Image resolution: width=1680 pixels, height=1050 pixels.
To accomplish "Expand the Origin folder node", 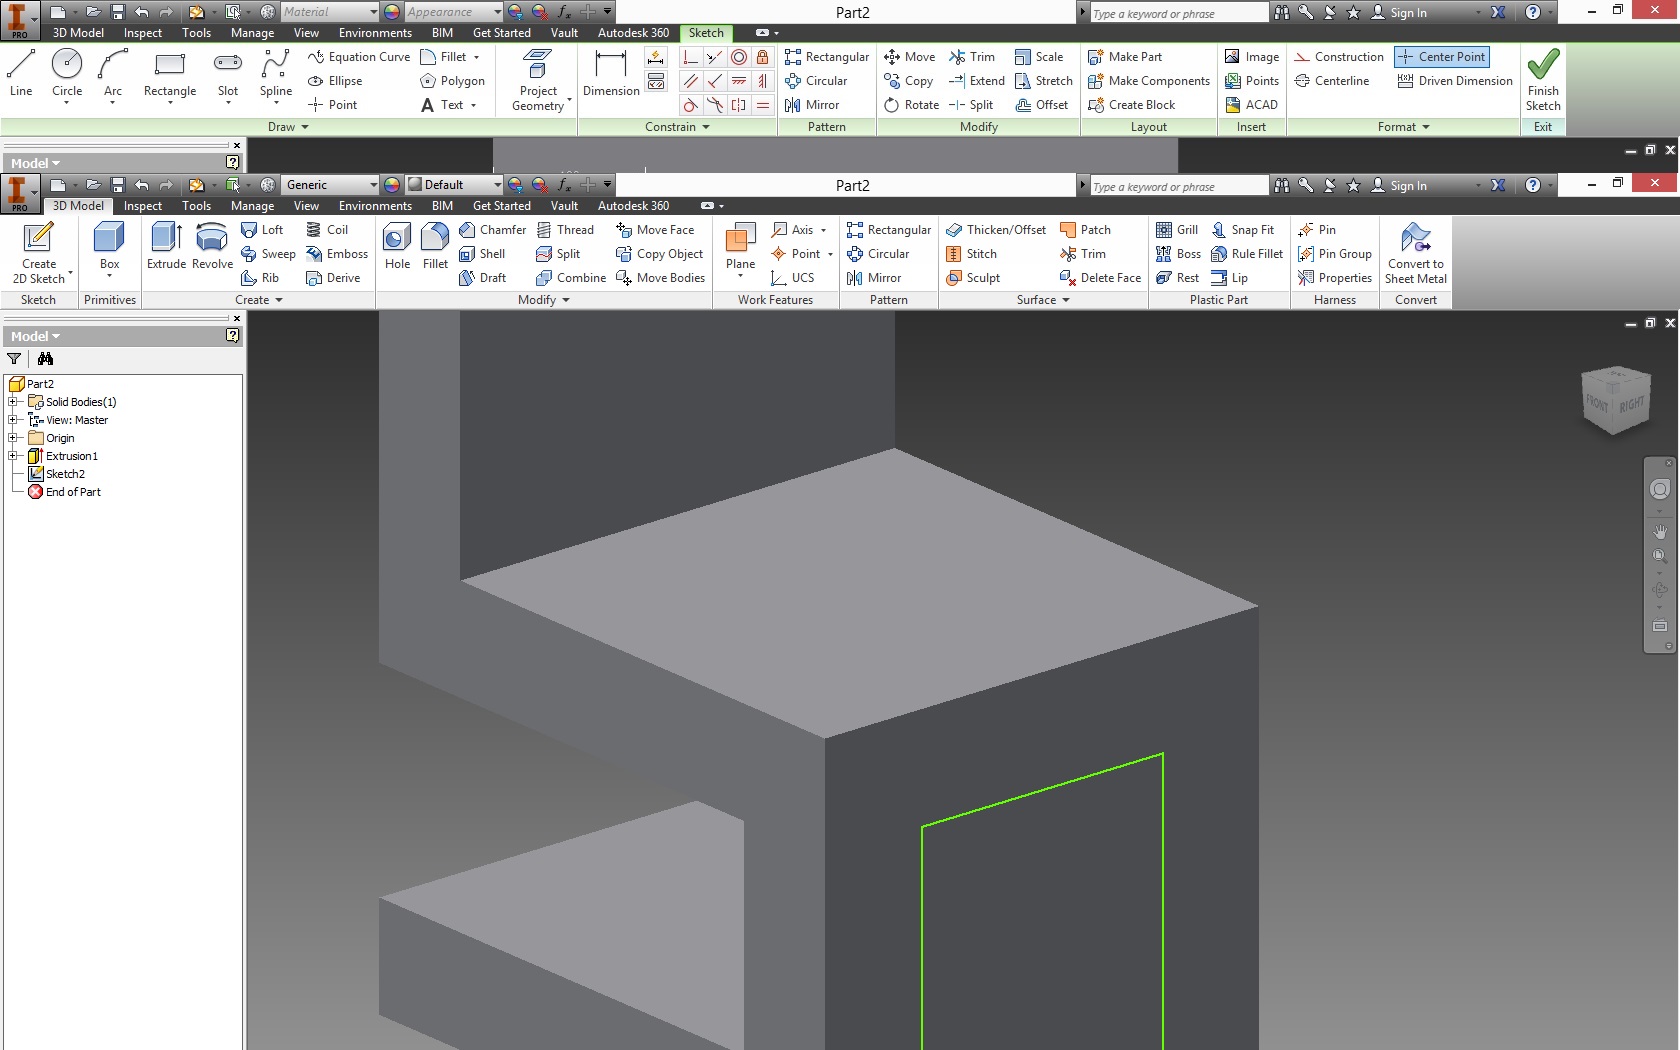I will [14, 438].
